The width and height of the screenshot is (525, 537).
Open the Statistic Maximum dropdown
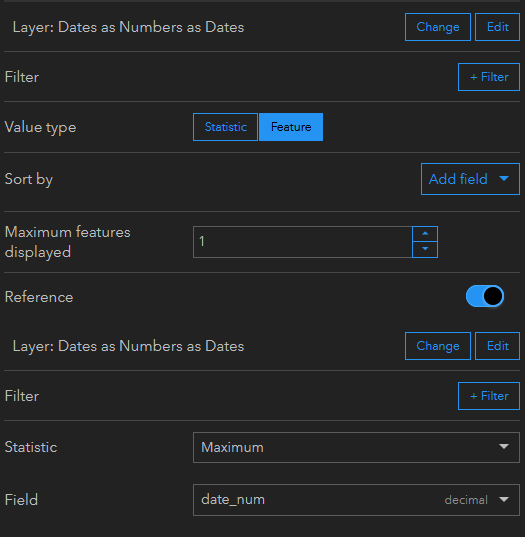356,447
